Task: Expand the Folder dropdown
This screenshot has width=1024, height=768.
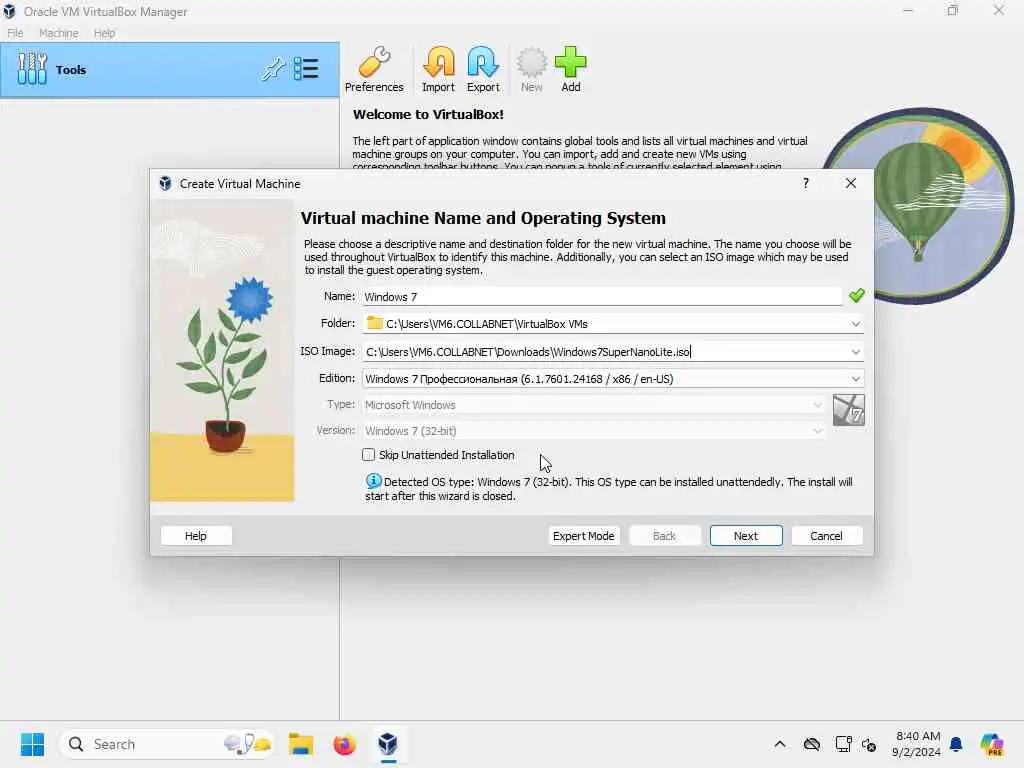Action: click(x=856, y=324)
